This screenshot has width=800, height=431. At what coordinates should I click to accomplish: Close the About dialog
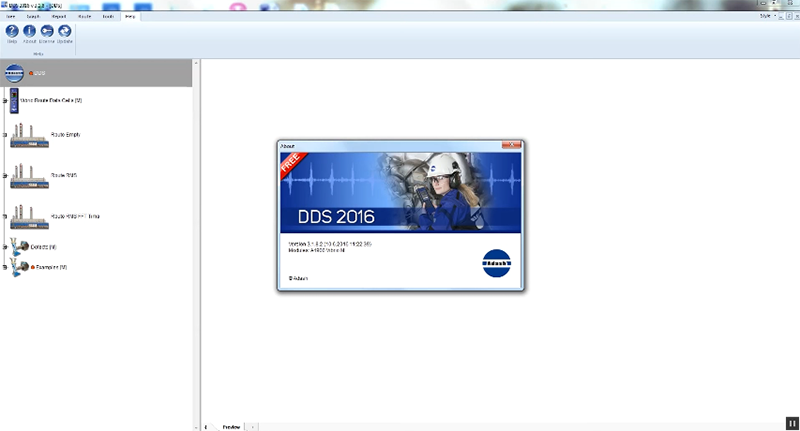click(x=514, y=146)
